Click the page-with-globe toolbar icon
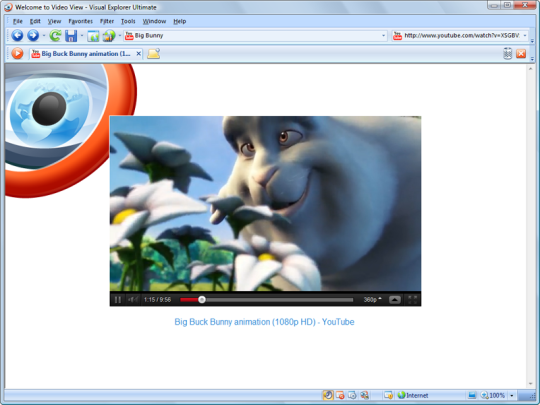 93,36
